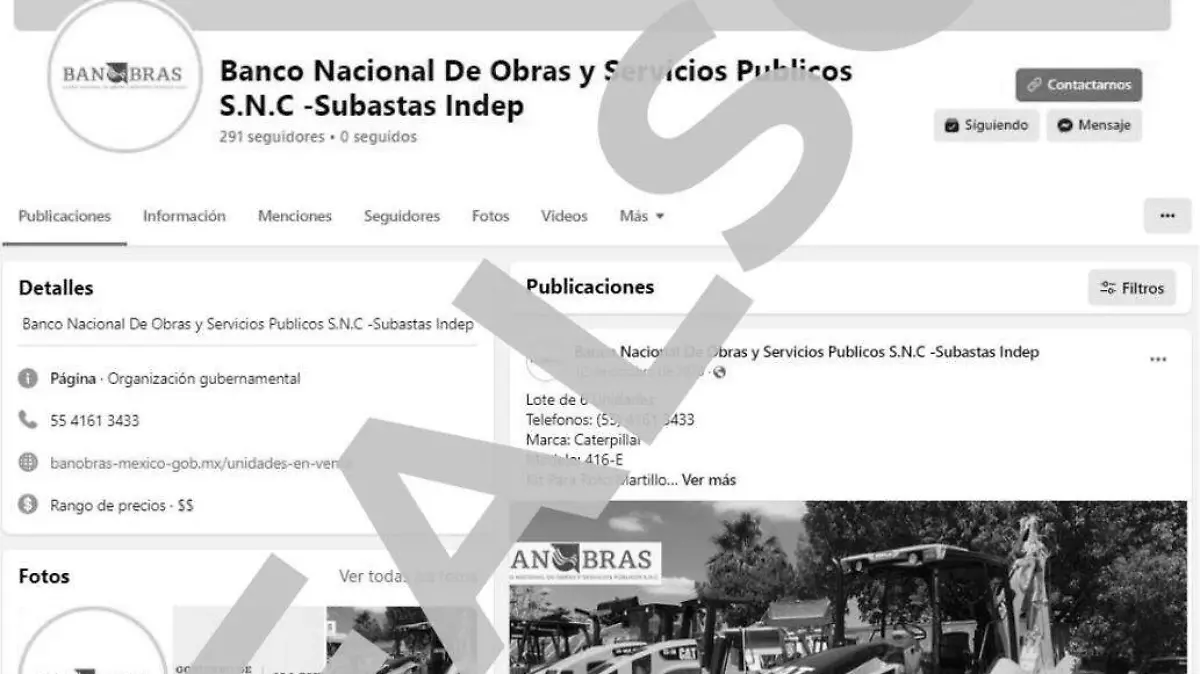
Task: Open the Fotos tab
Action: (491, 216)
